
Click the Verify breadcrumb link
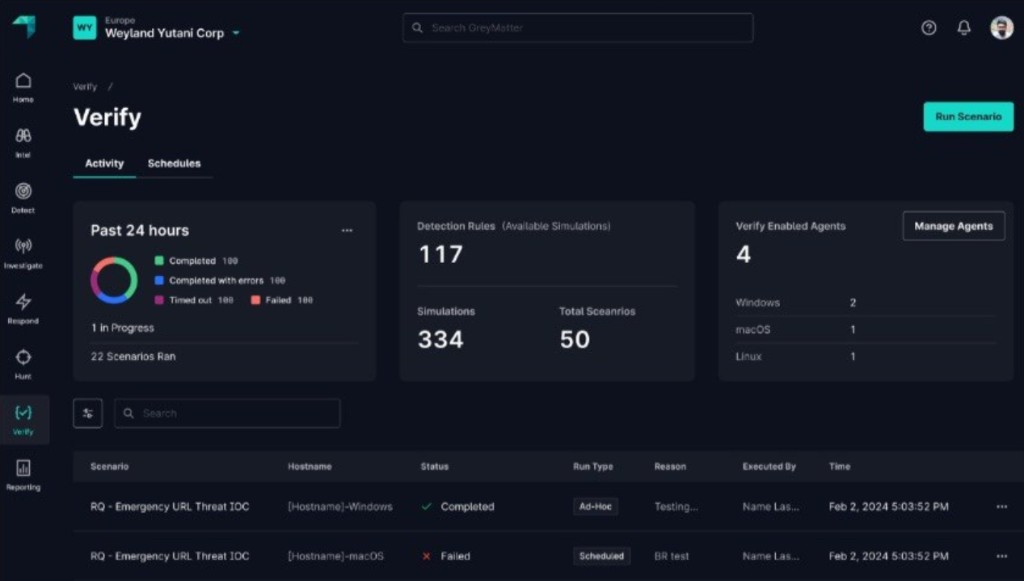pyautogui.click(x=85, y=87)
